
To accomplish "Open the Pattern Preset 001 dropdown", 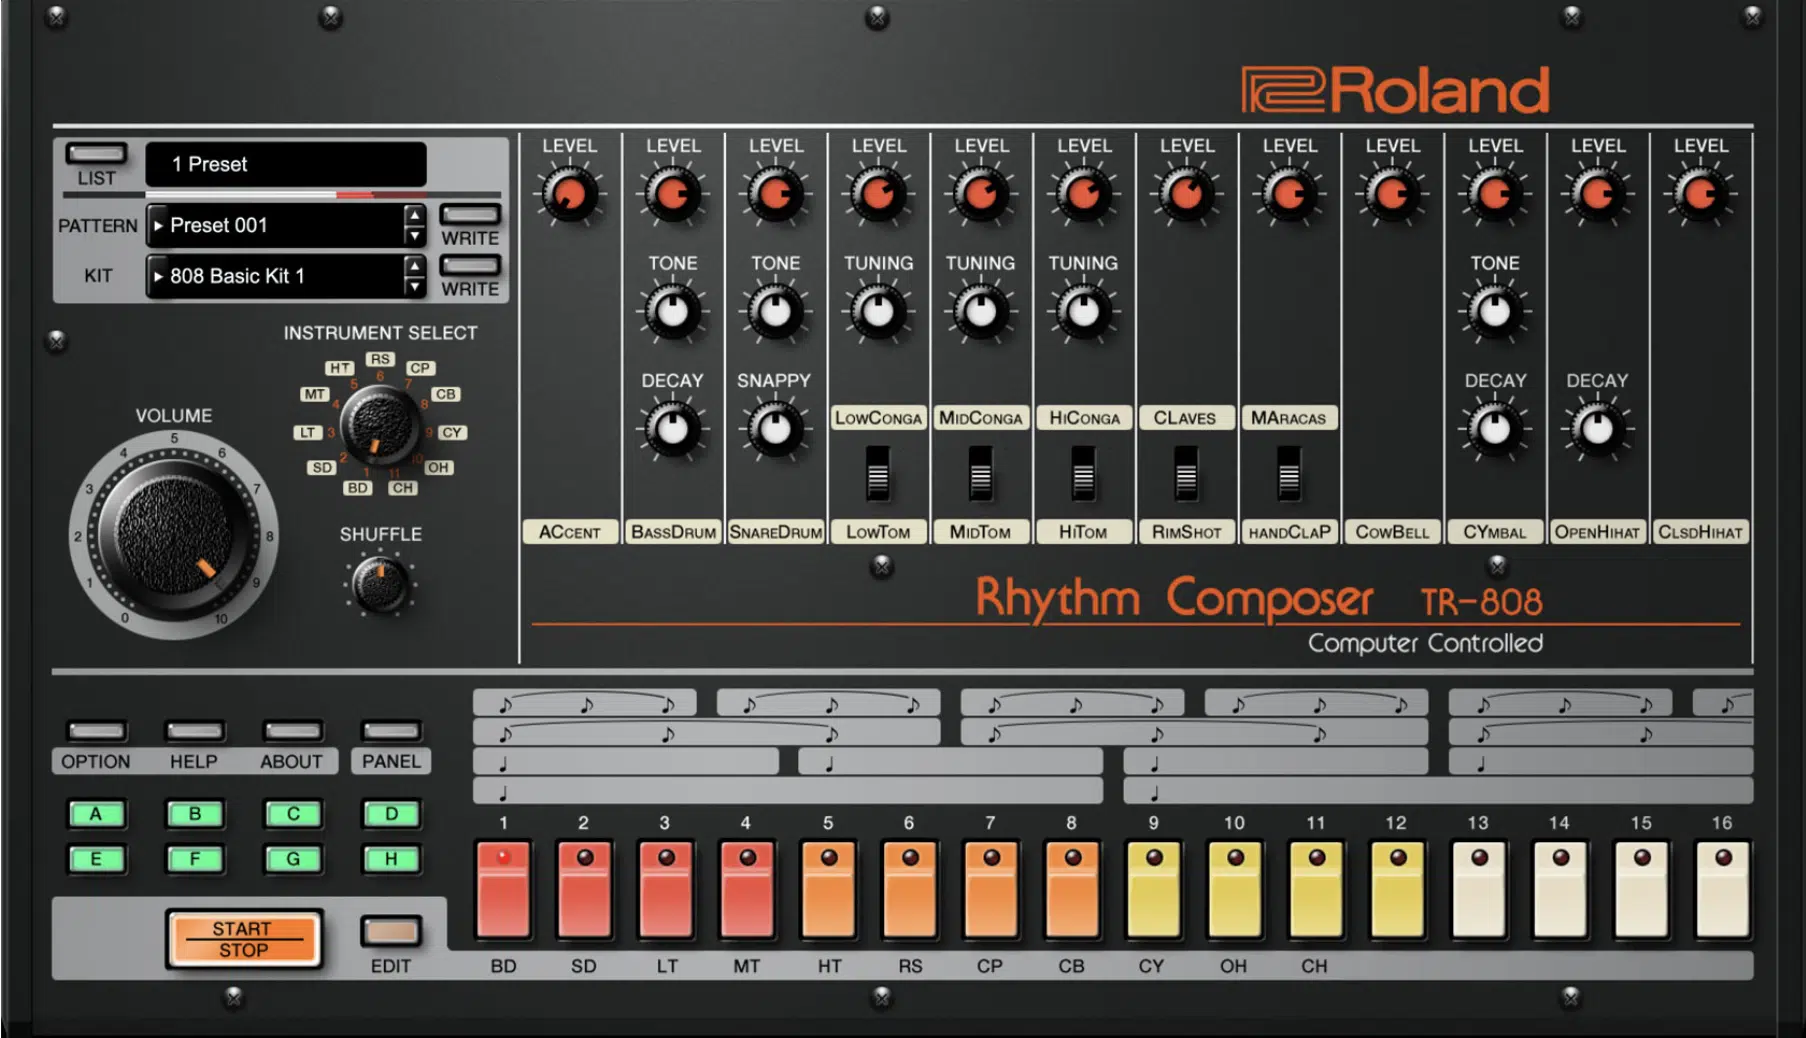I will pyautogui.click(x=275, y=226).
